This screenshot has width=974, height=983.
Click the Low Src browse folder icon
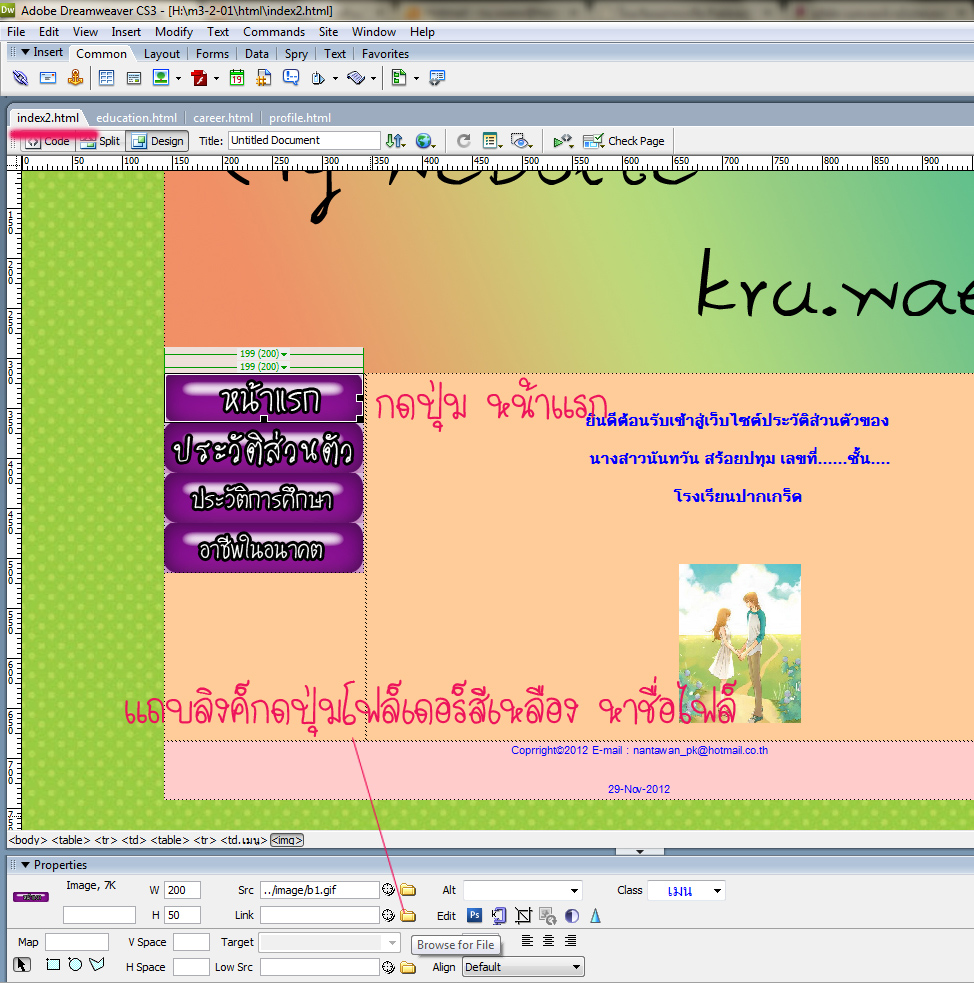(x=408, y=967)
